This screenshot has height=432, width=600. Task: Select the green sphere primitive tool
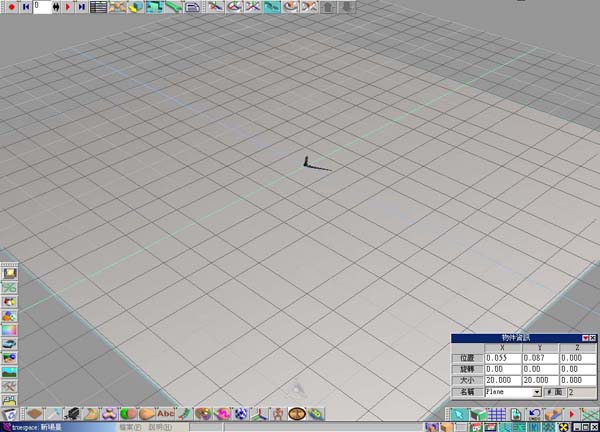click(x=128, y=414)
